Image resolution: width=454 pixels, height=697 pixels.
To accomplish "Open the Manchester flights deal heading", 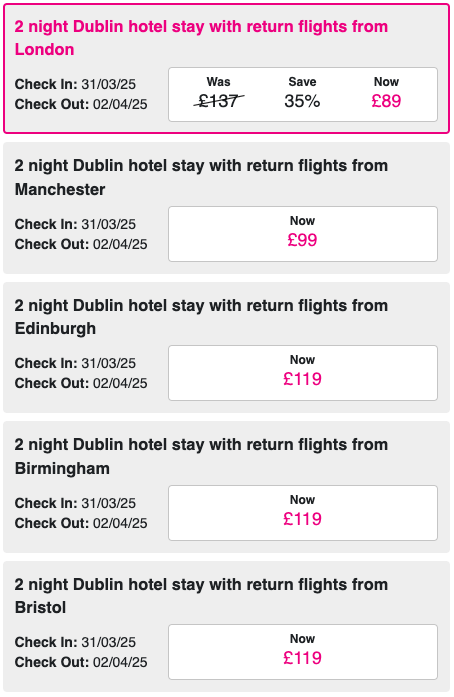I will [201, 177].
